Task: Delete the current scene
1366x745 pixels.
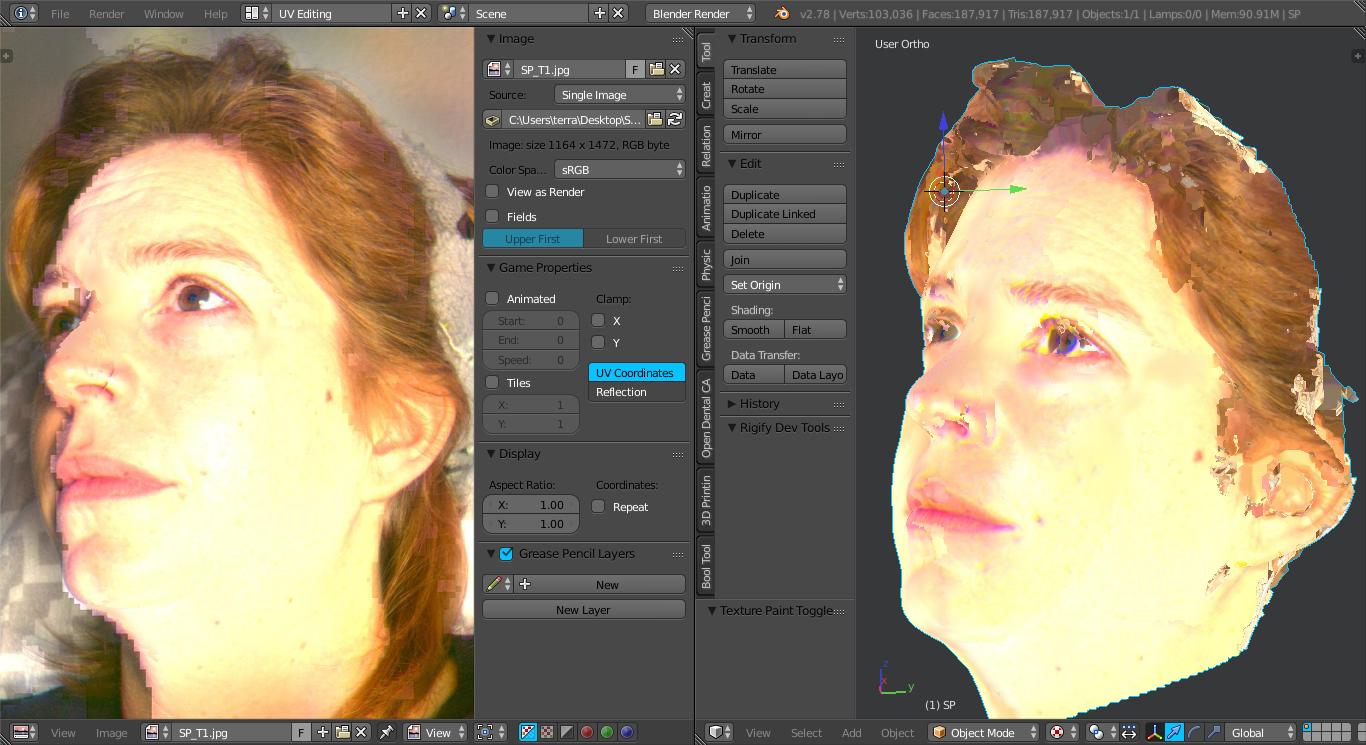Action: [619, 14]
